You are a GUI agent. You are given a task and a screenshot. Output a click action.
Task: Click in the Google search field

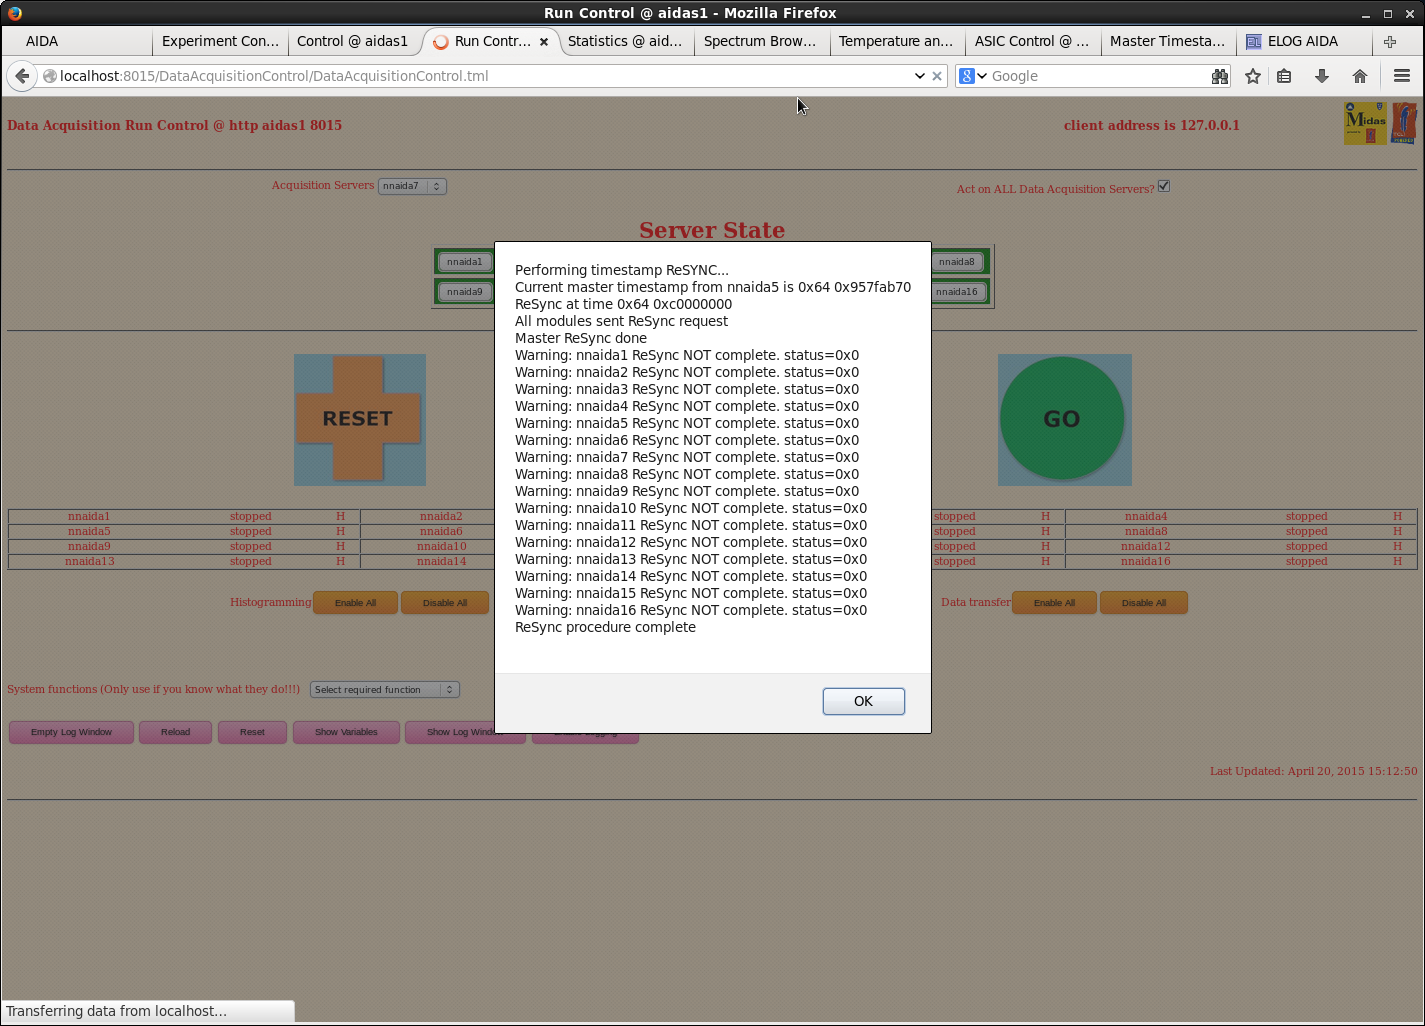tap(1095, 76)
